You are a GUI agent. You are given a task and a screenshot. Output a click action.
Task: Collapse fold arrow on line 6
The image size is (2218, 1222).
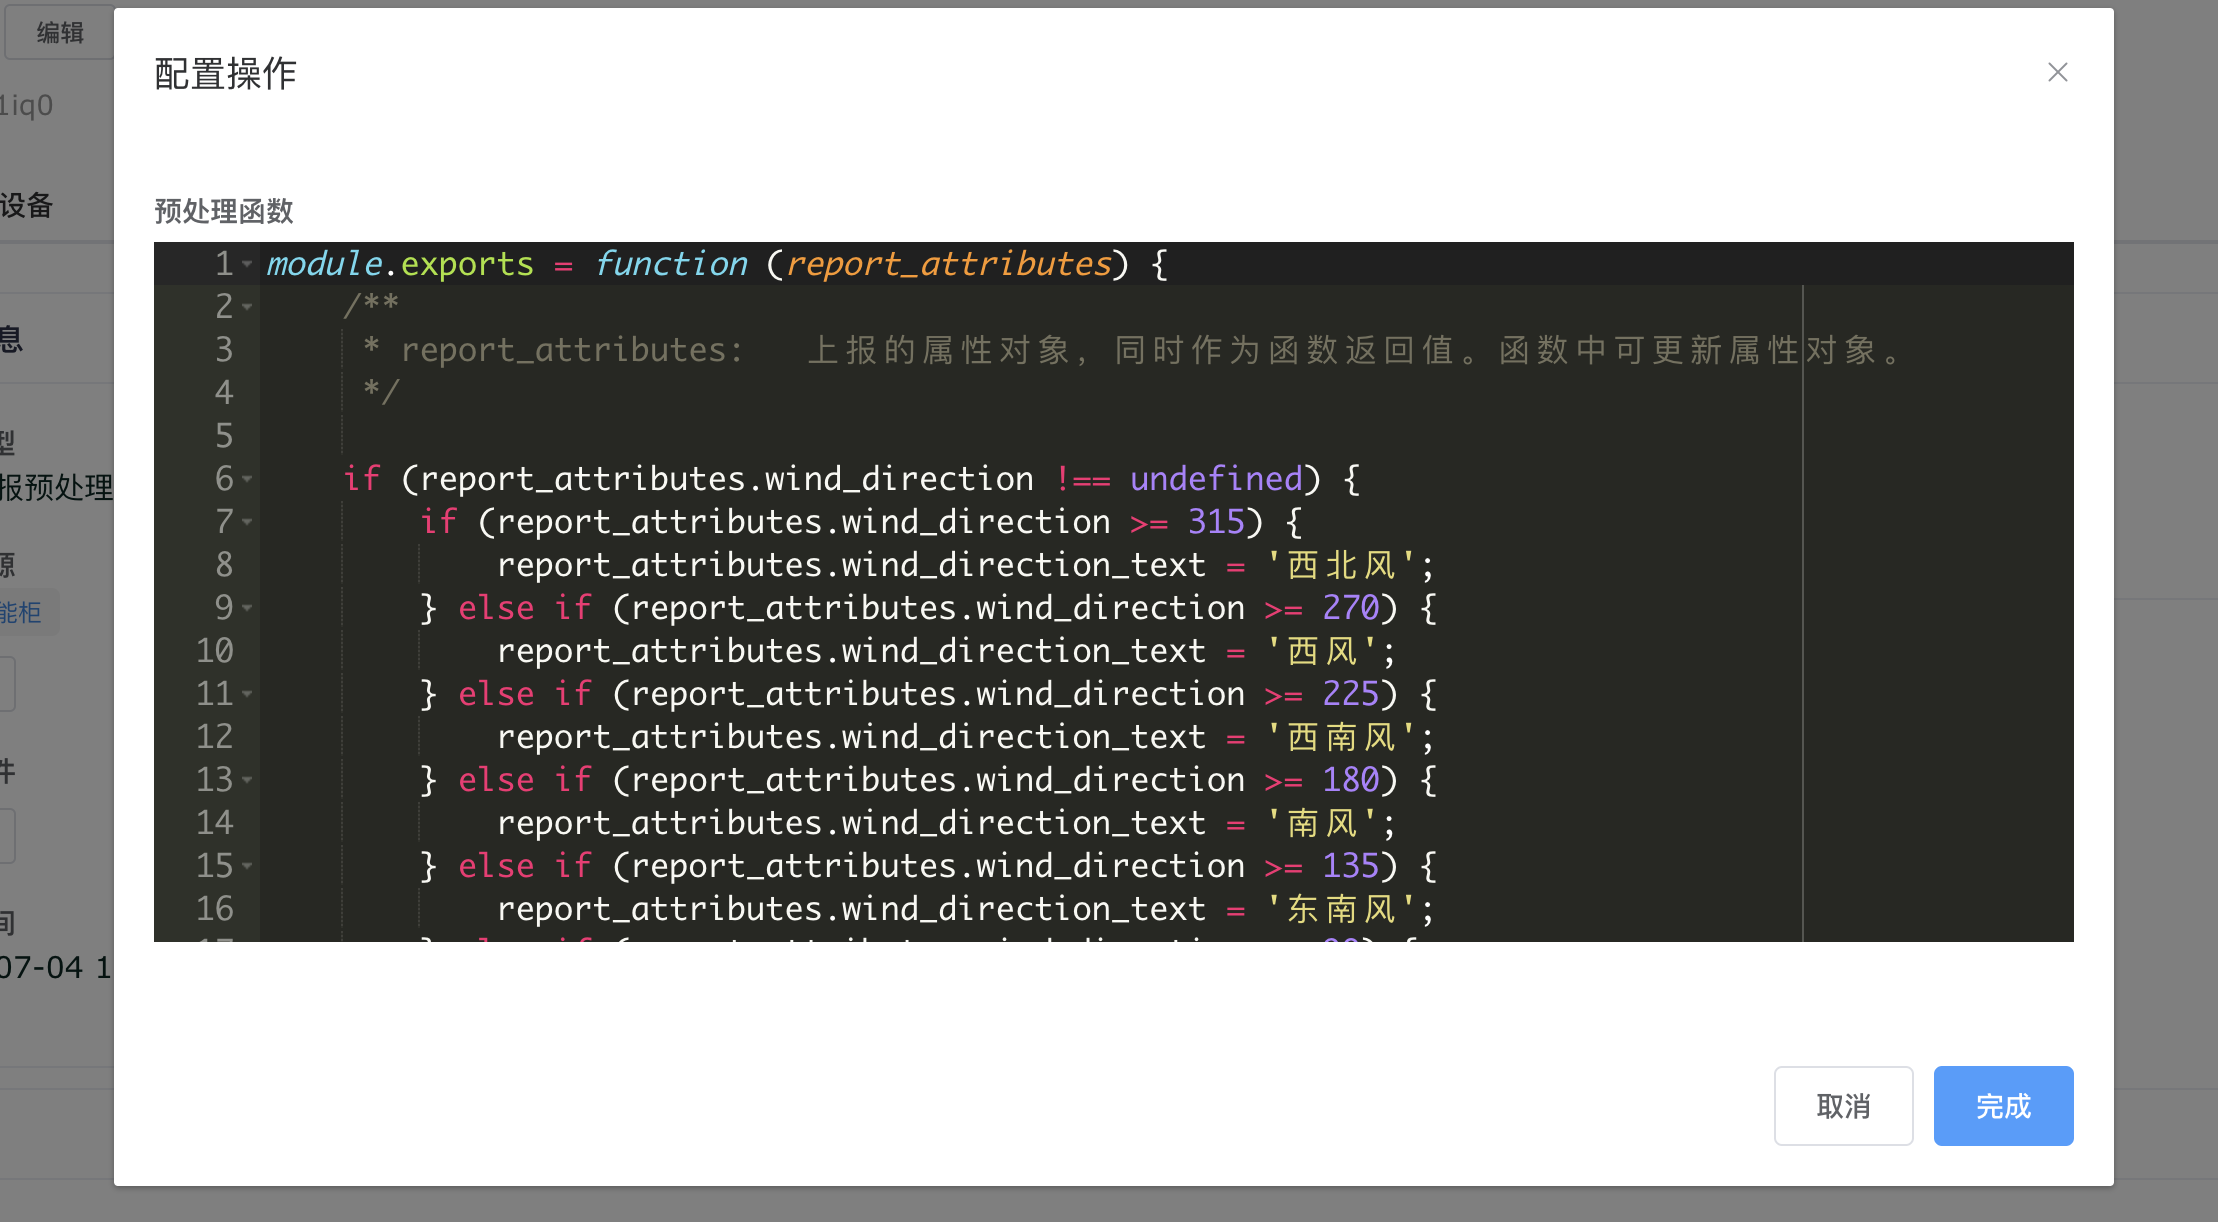click(247, 479)
